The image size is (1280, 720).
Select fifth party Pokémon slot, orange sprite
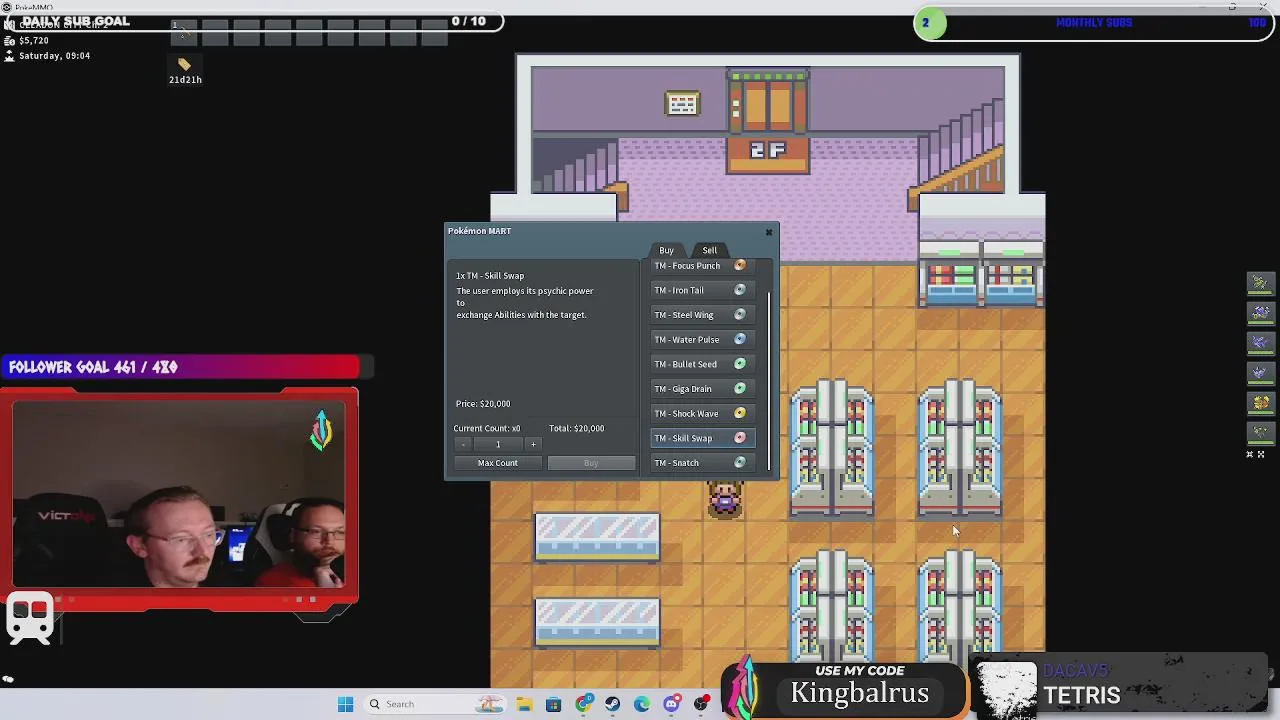(1260, 403)
